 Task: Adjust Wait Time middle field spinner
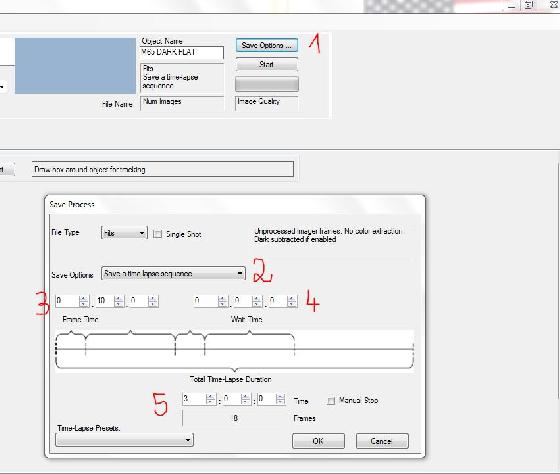click(x=248, y=301)
